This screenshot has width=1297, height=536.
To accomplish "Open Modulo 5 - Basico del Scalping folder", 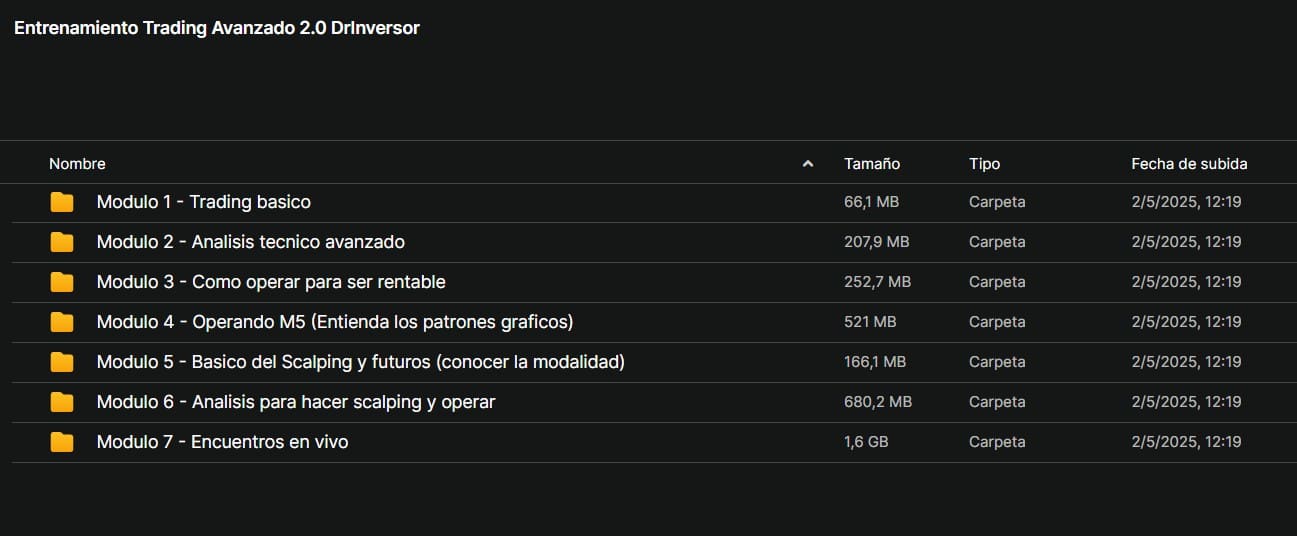I will click(361, 362).
